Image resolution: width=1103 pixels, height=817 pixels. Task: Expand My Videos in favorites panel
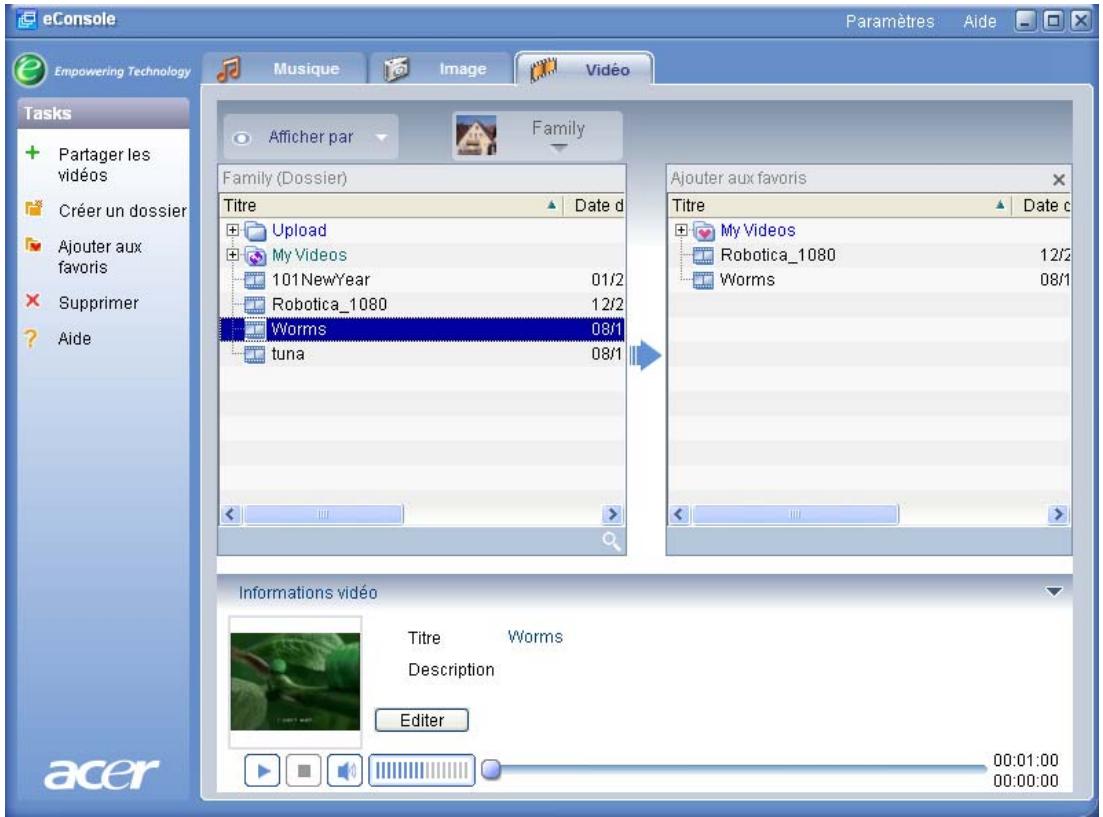[x=680, y=230]
